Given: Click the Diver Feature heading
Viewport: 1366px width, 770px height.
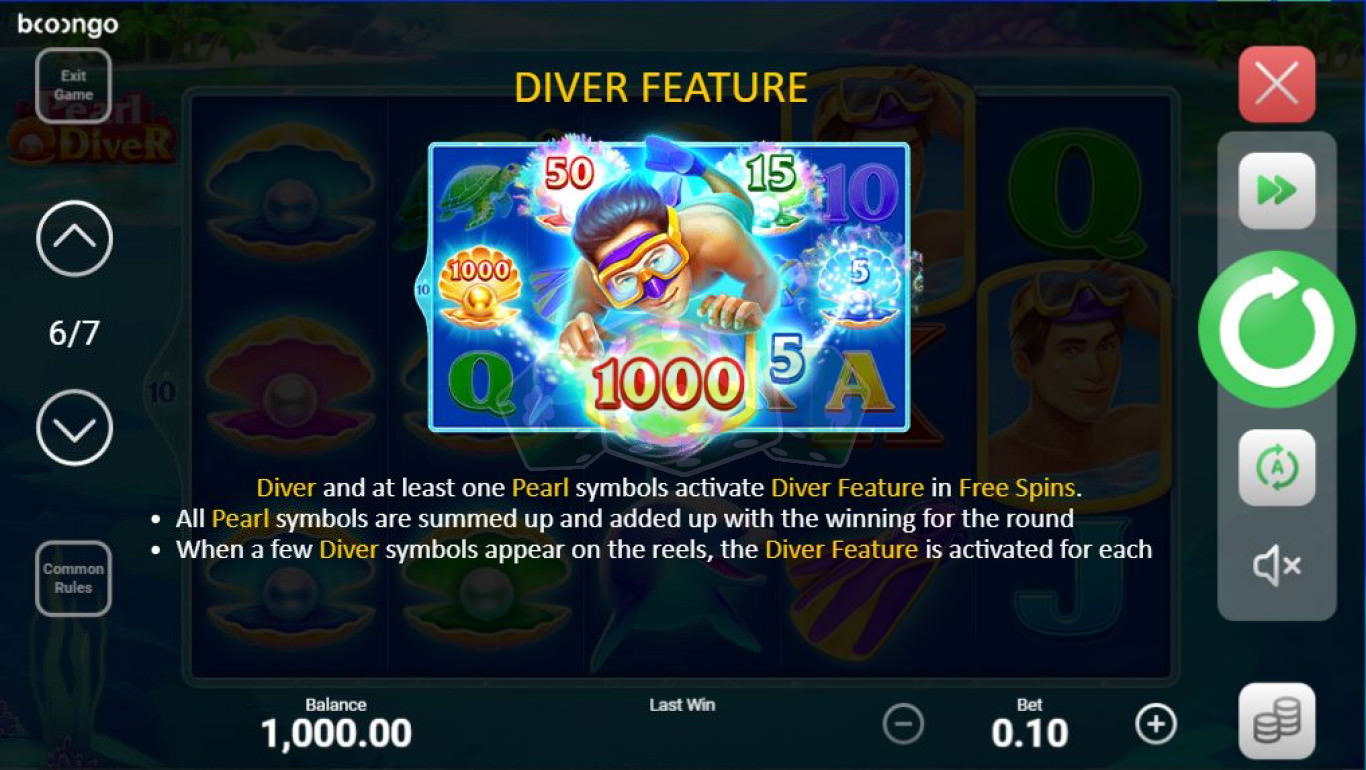Looking at the screenshot, I should (661, 88).
